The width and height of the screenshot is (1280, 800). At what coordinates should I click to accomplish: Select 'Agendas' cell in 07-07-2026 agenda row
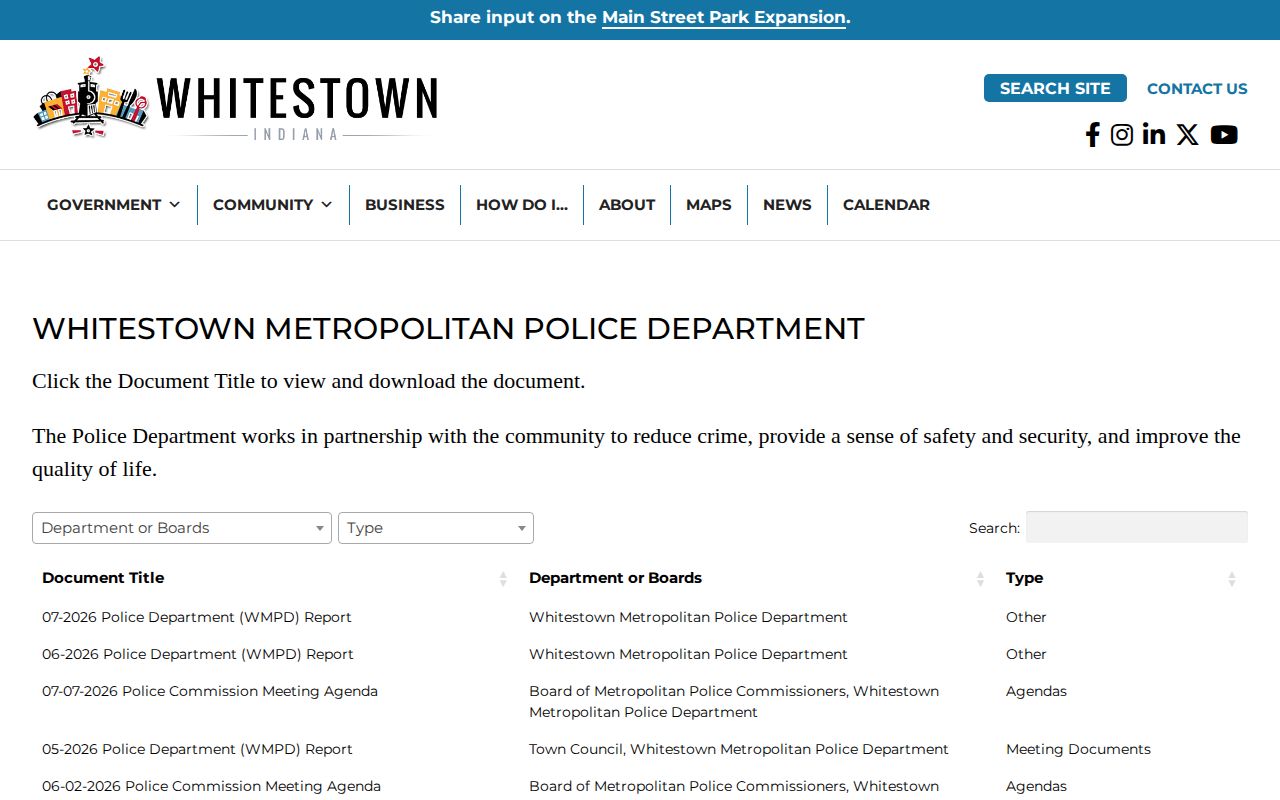1036,691
